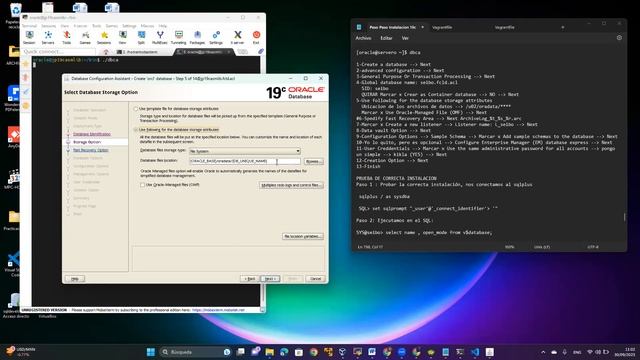The width and height of the screenshot is (640, 360).
Task: Open Visual Studio Code from the taskbar
Action: click(475, 352)
